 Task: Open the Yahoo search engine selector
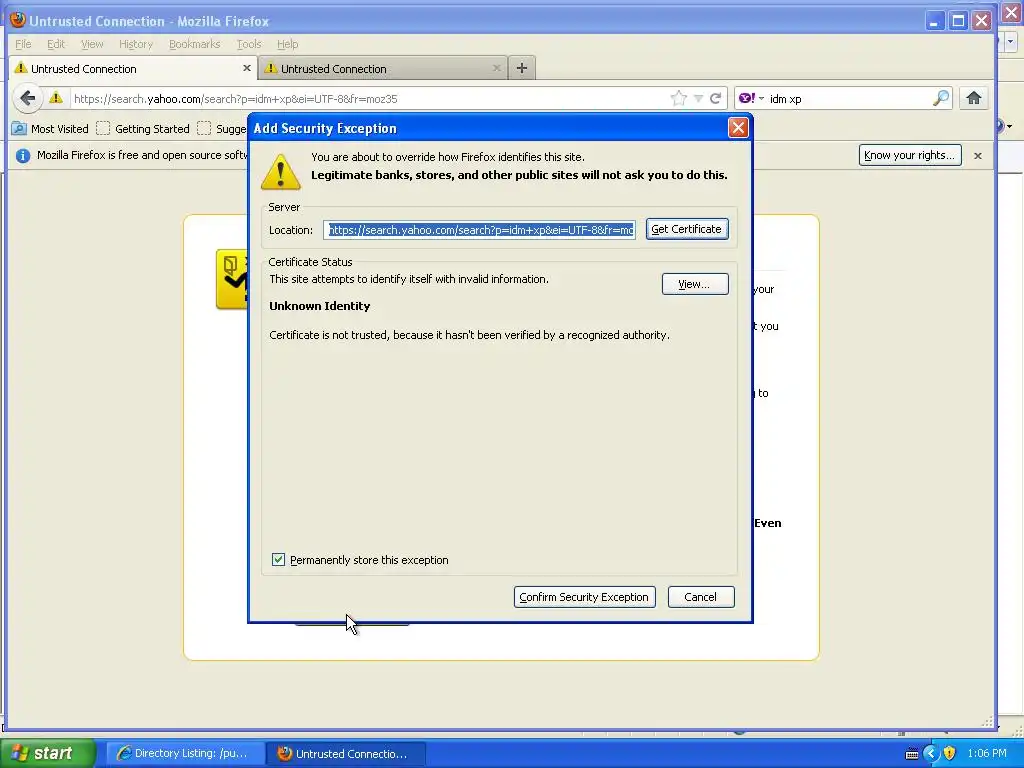click(751, 99)
